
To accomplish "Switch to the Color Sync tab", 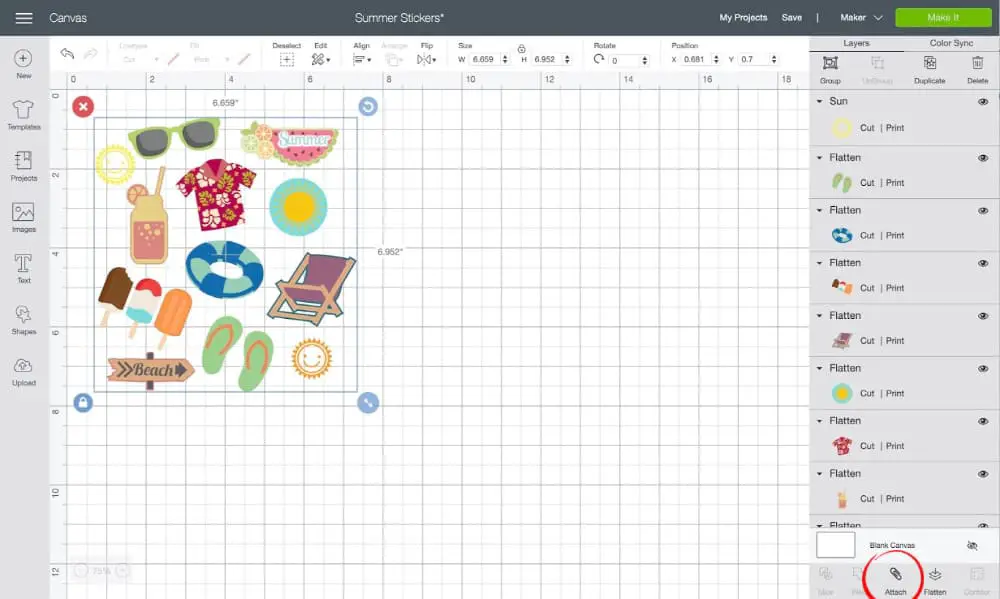I will (951, 43).
